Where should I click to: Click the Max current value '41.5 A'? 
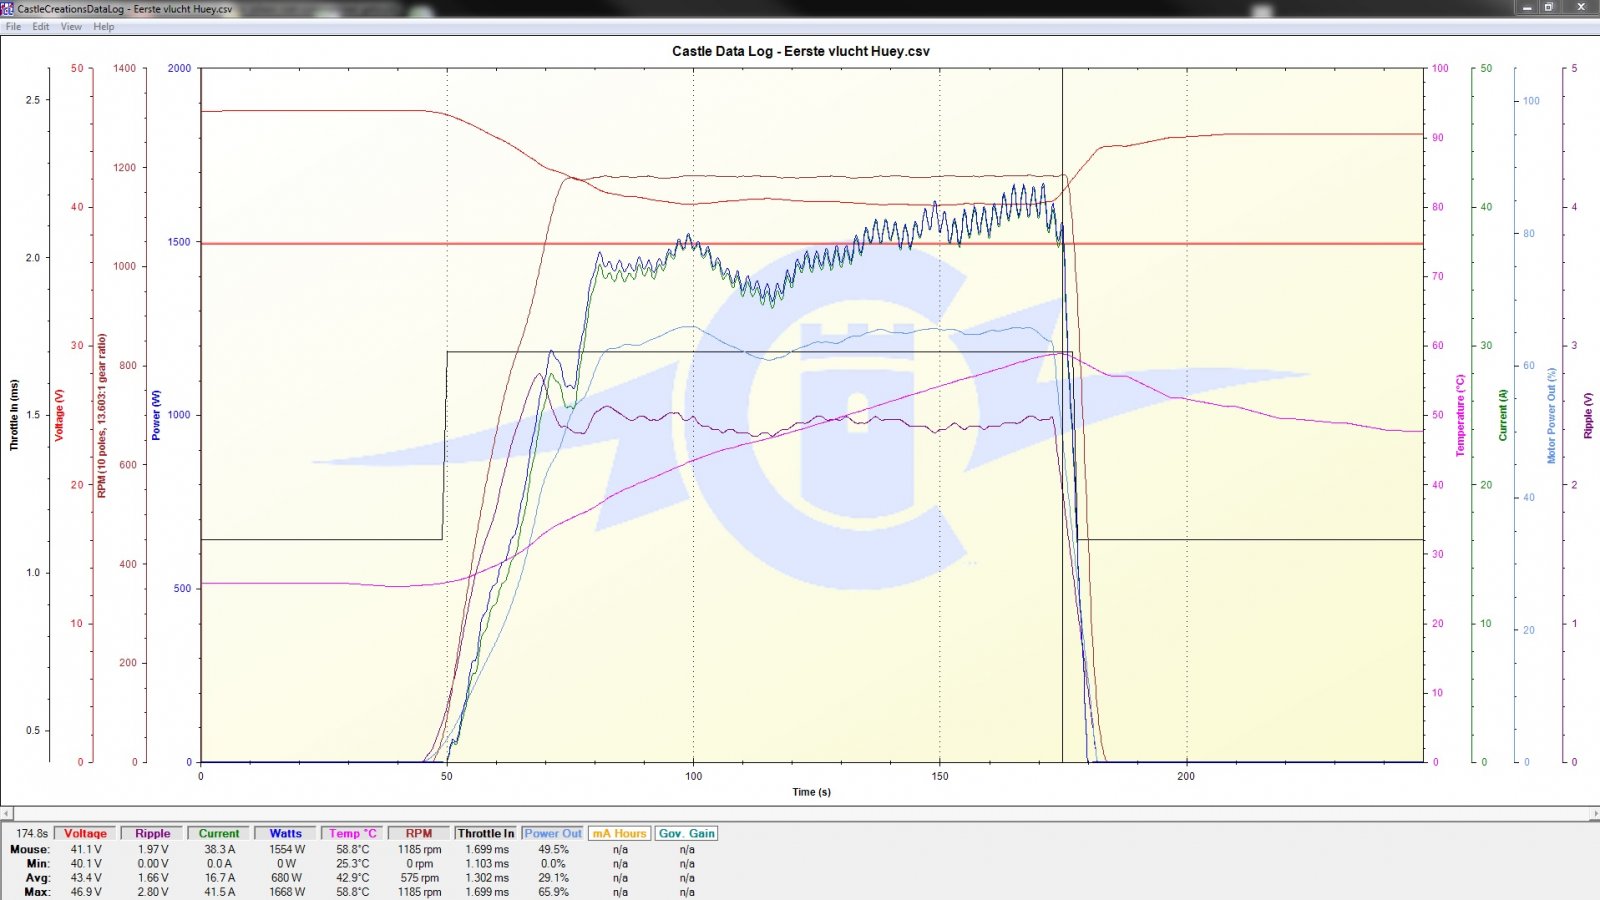[219, 892]
